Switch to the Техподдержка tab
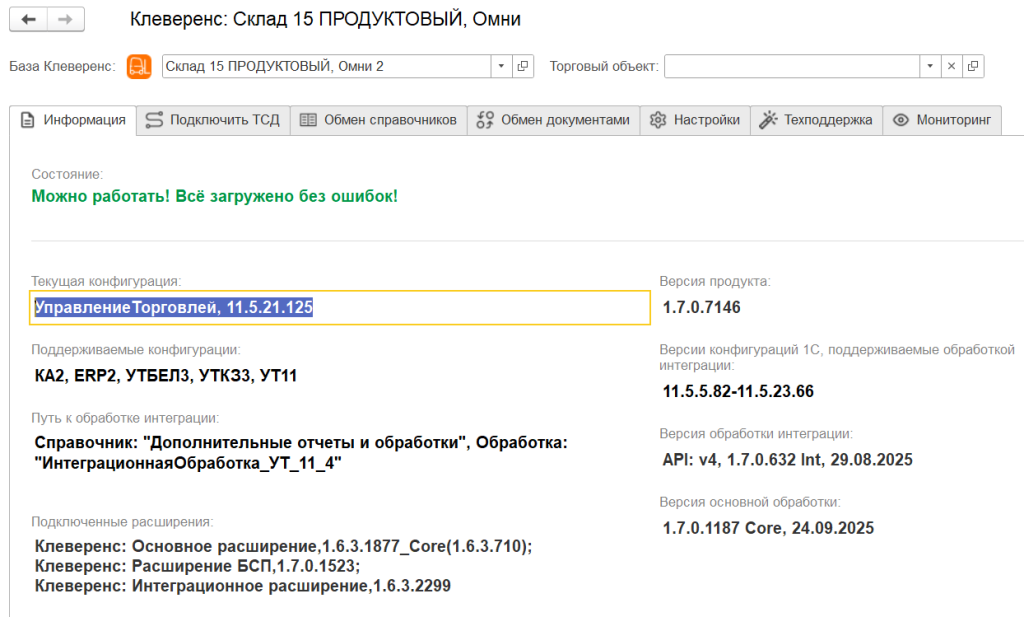The height and width of the screenshot is (617, 1024). click(816, 120)
